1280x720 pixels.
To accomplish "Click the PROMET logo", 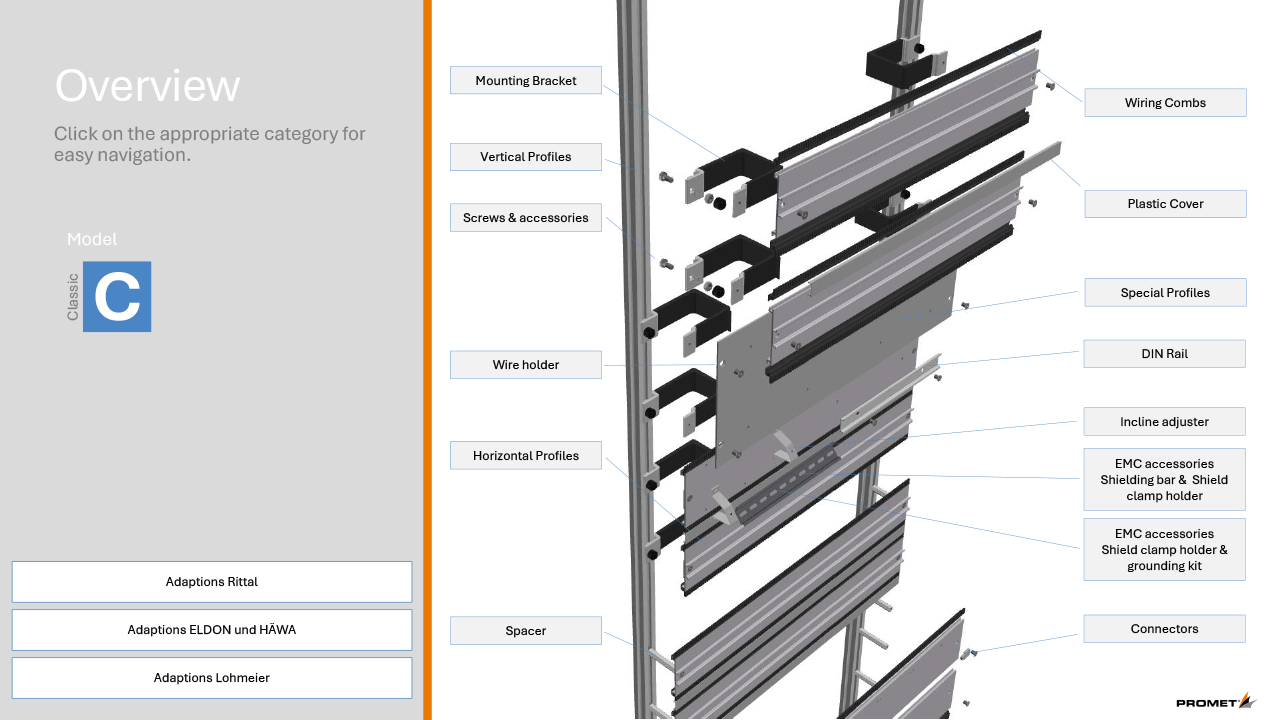I will [1215, 702].
